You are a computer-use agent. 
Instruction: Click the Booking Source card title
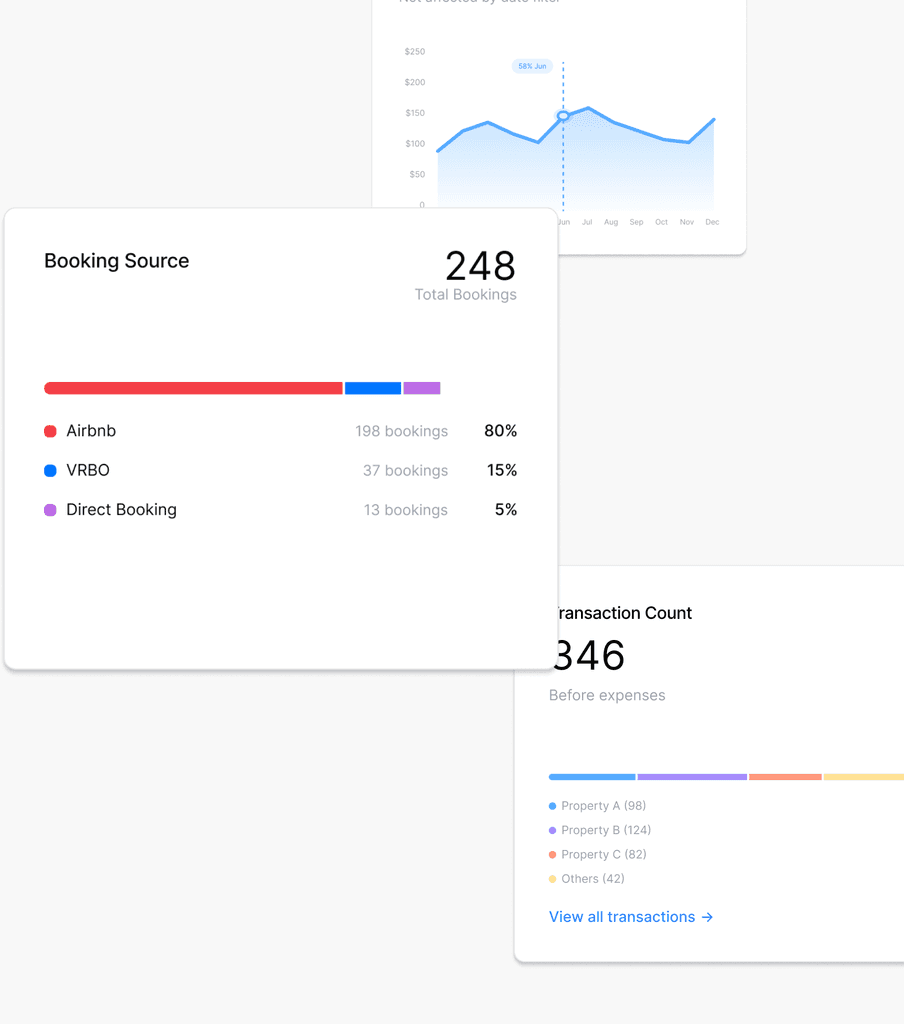pyautogui.click(x=117, y=261)
